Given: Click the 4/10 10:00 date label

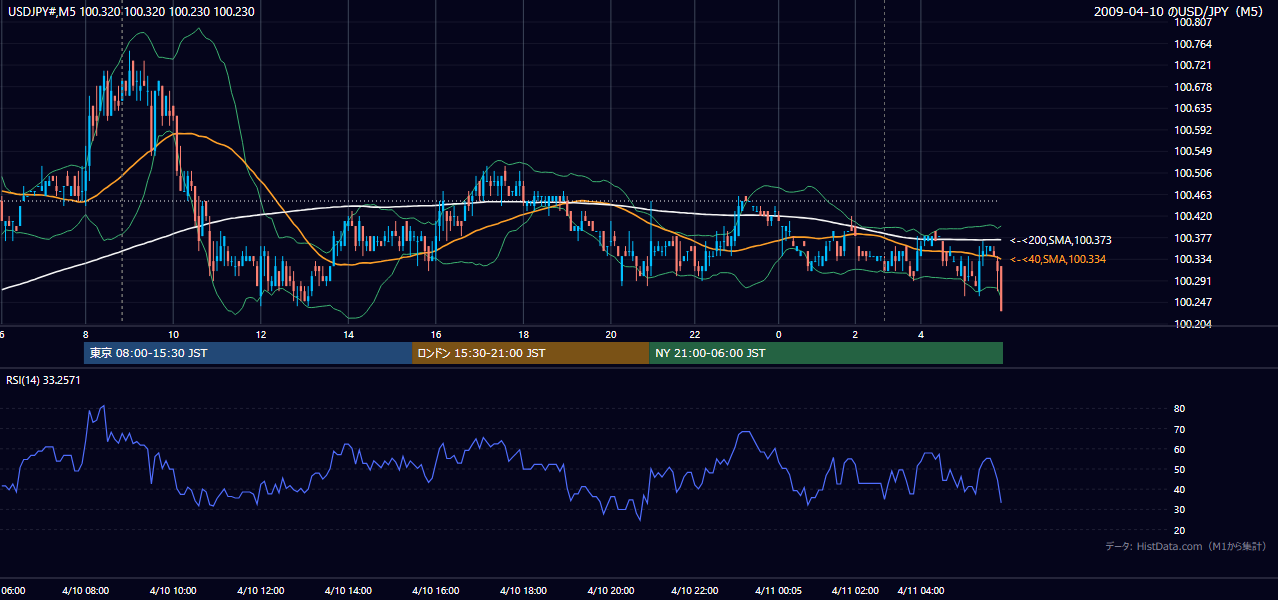Looking at the screenshot, I should coord(173,590).
